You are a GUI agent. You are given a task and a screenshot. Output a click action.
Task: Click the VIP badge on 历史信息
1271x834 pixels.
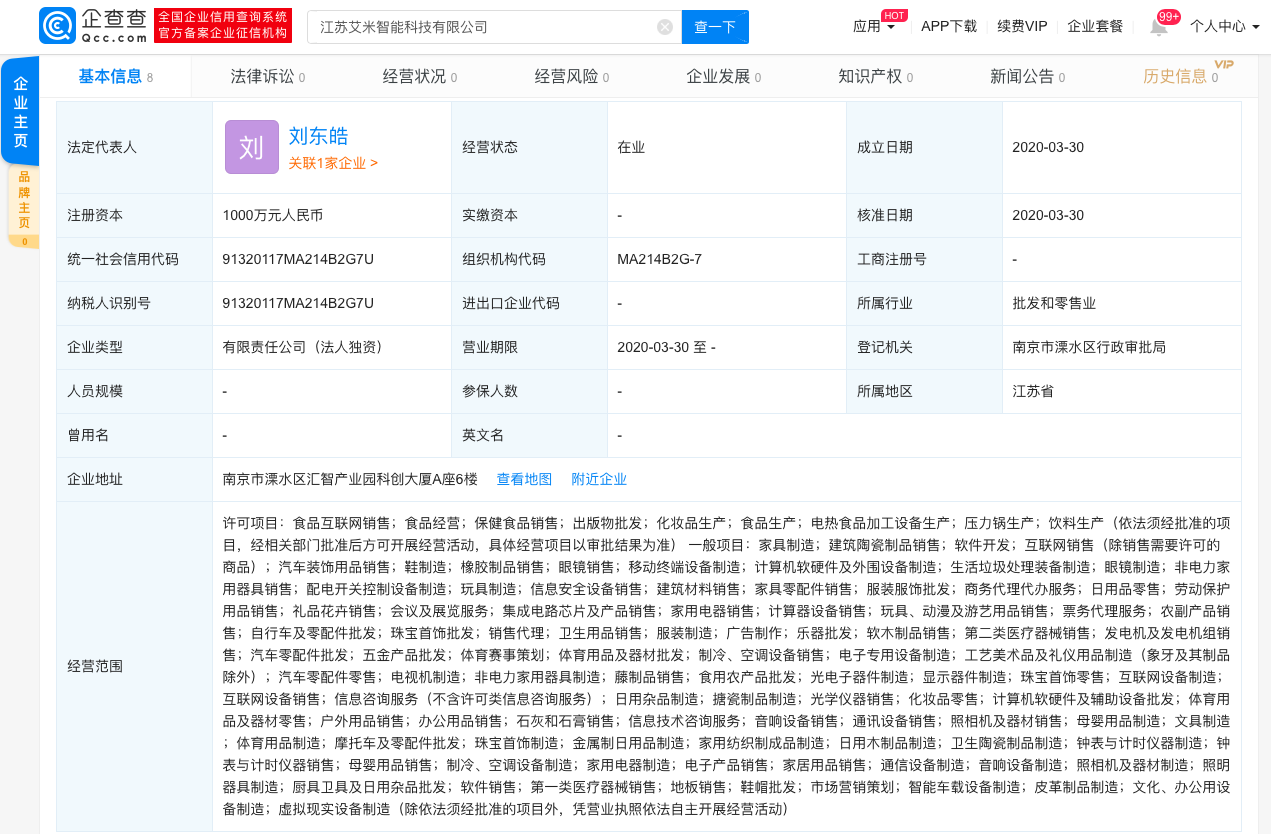1225,62
